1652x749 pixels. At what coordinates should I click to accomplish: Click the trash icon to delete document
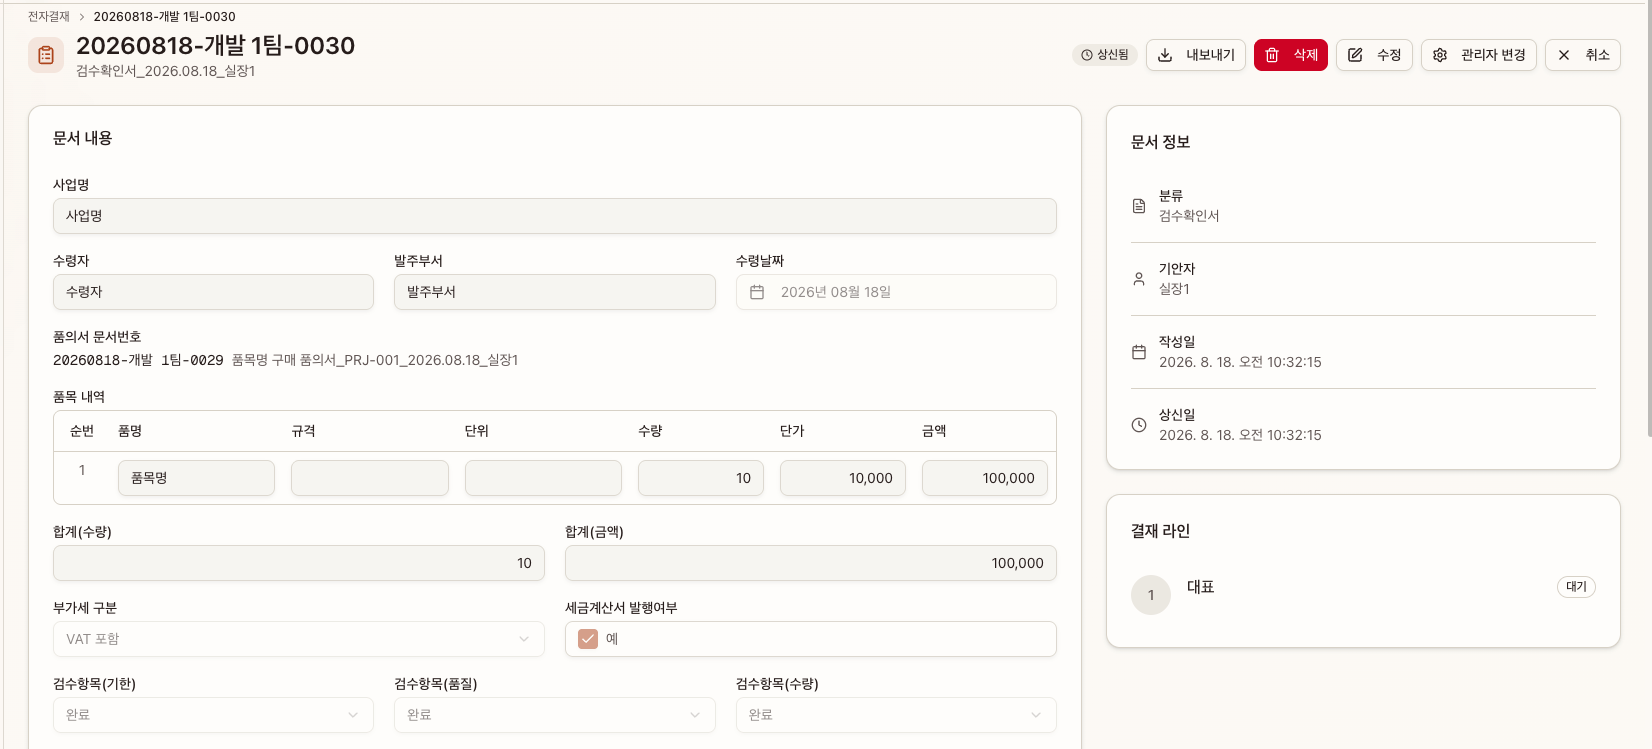[x=1272, y=55]
